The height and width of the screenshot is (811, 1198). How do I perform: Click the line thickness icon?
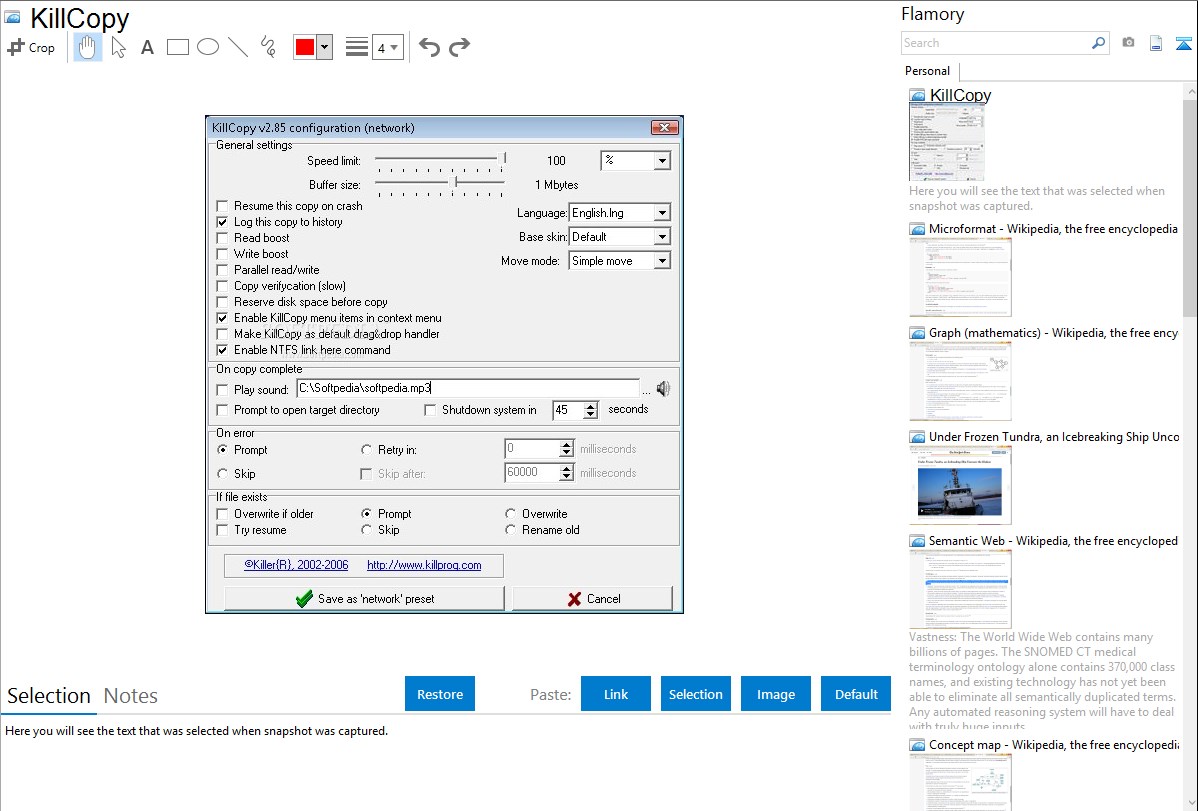click(x=357, y=47)
